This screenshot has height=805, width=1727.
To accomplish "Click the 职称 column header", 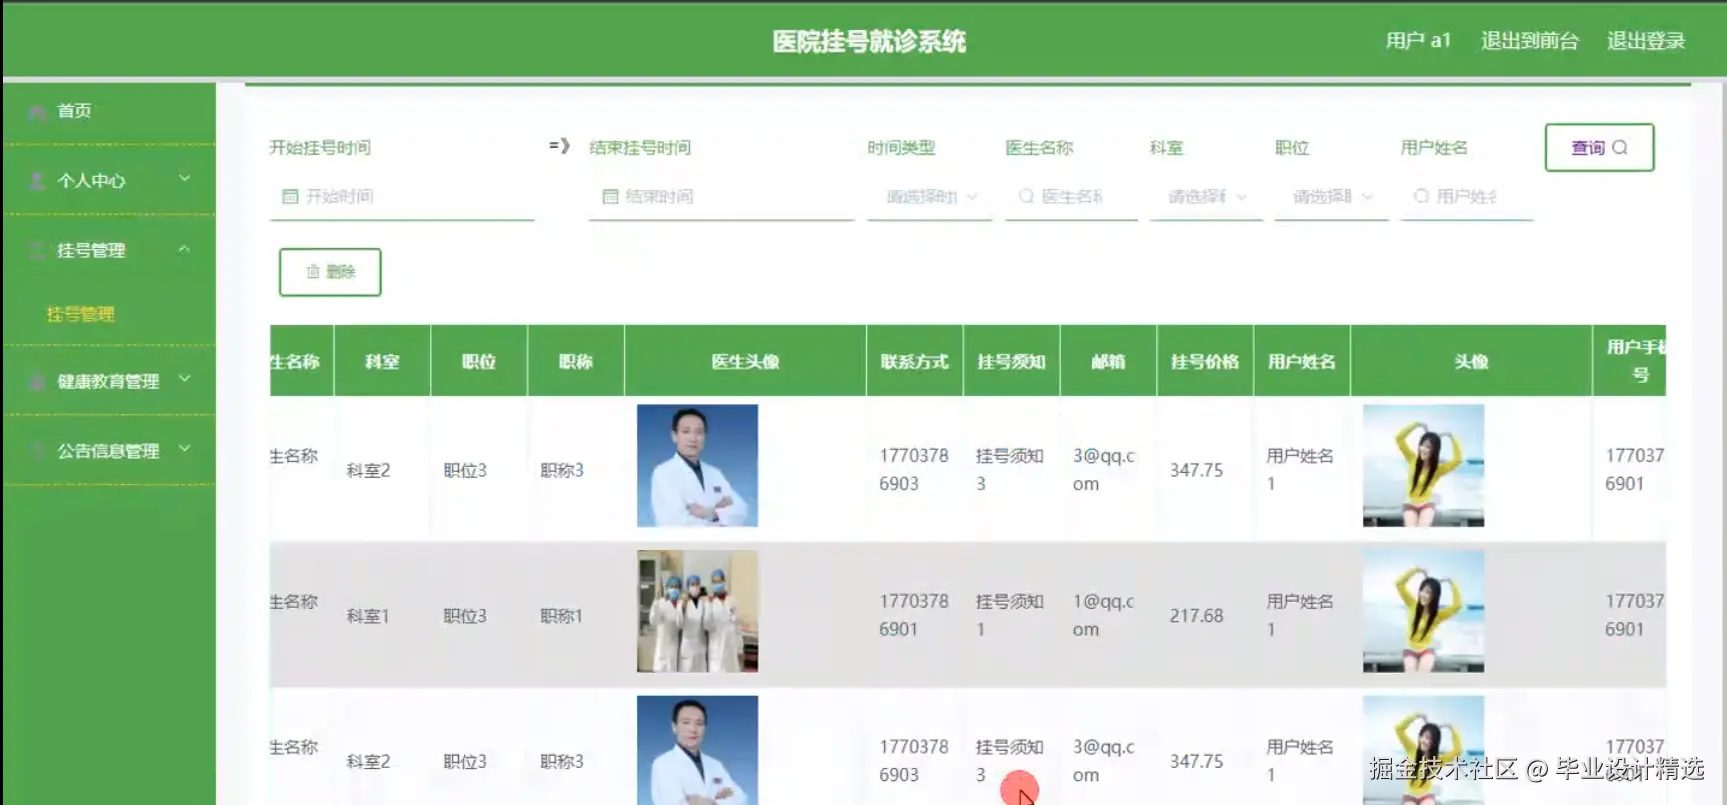I will point(576,362).
